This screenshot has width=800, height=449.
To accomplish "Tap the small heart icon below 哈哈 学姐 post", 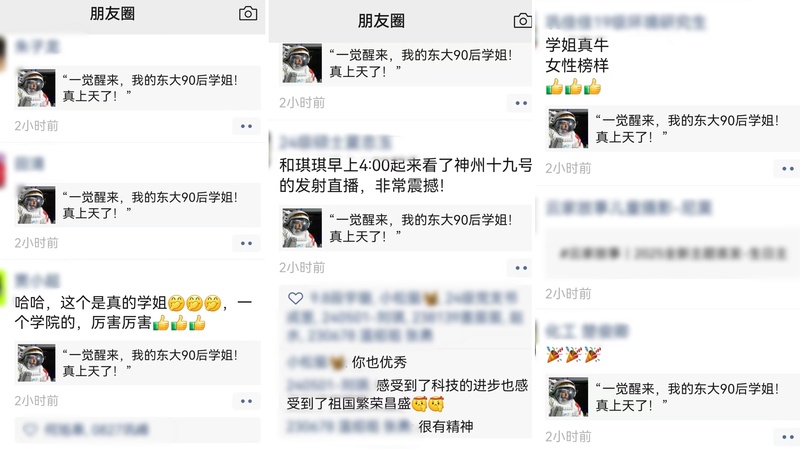I will (30, 430).
